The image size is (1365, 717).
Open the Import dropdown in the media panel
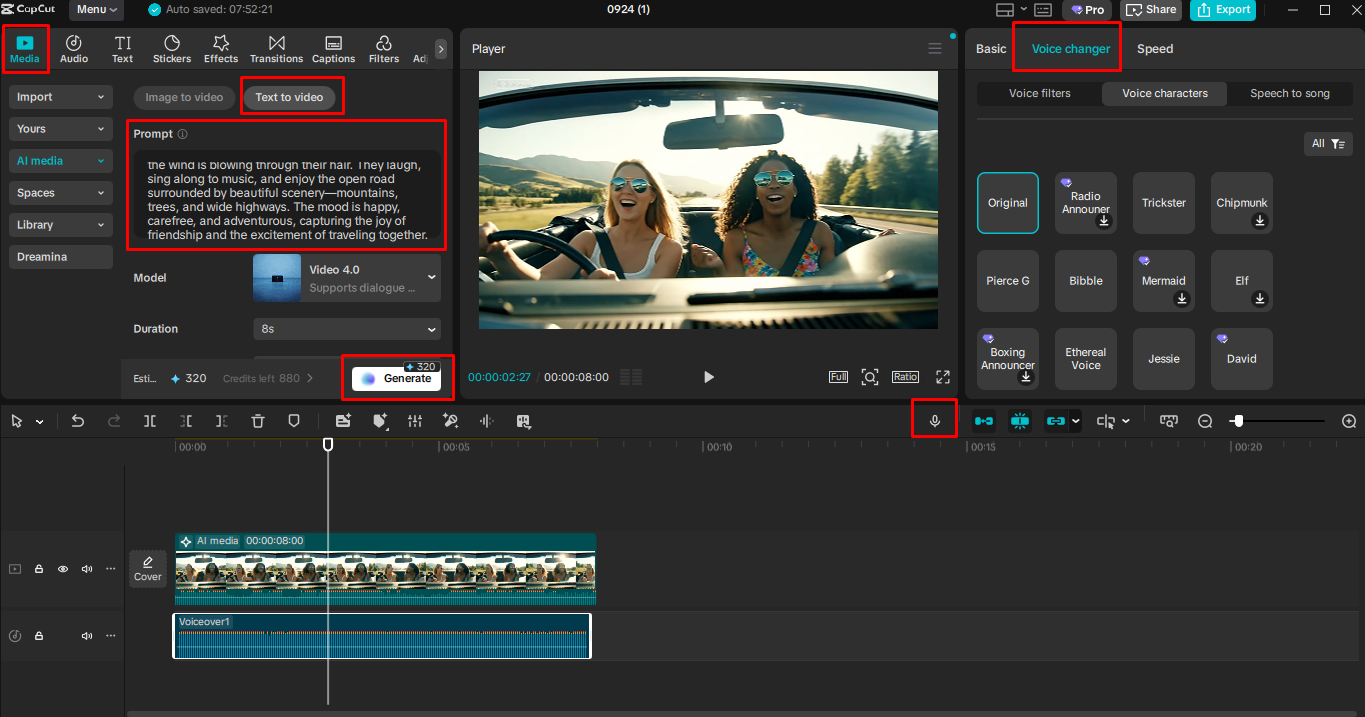coord(60,97)
